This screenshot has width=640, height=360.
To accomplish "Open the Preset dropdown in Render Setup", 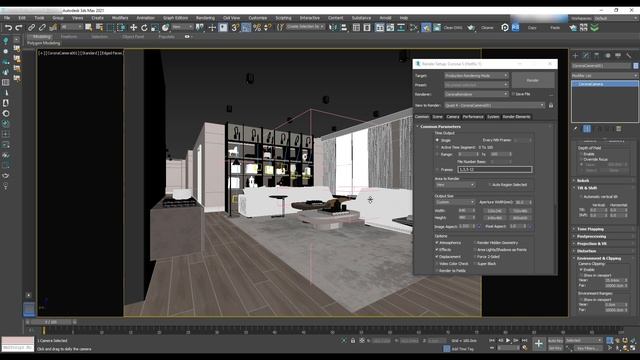I will (x=476, y=85).
